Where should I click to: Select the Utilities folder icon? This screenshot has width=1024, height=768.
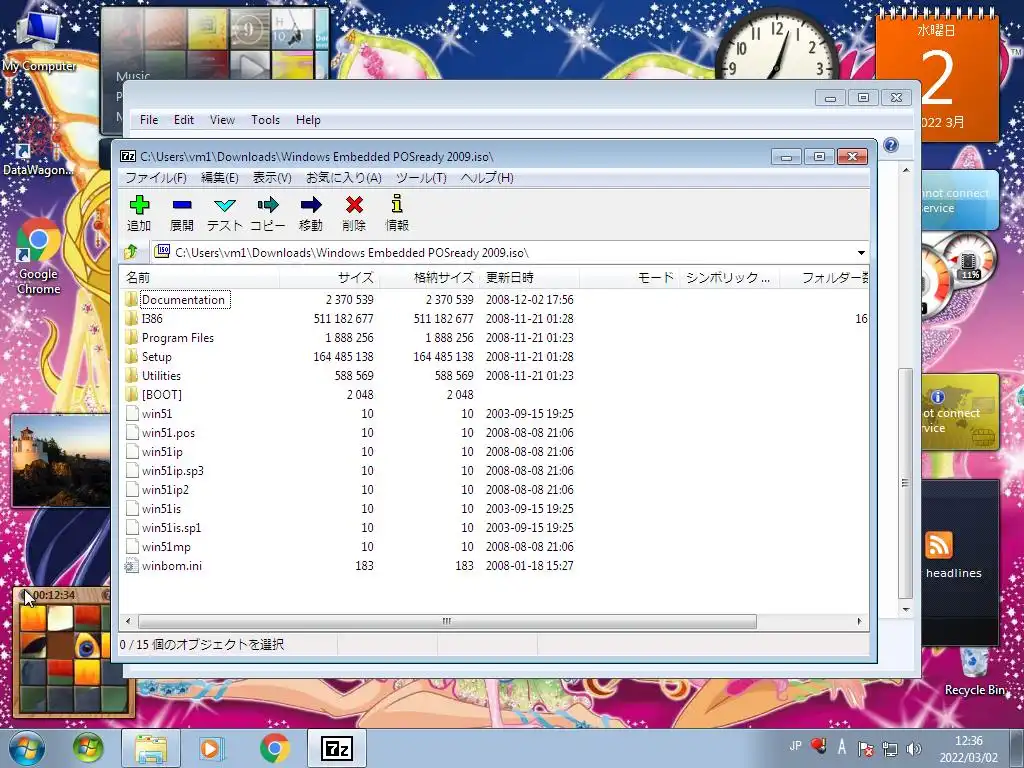[x=132, y=375]
